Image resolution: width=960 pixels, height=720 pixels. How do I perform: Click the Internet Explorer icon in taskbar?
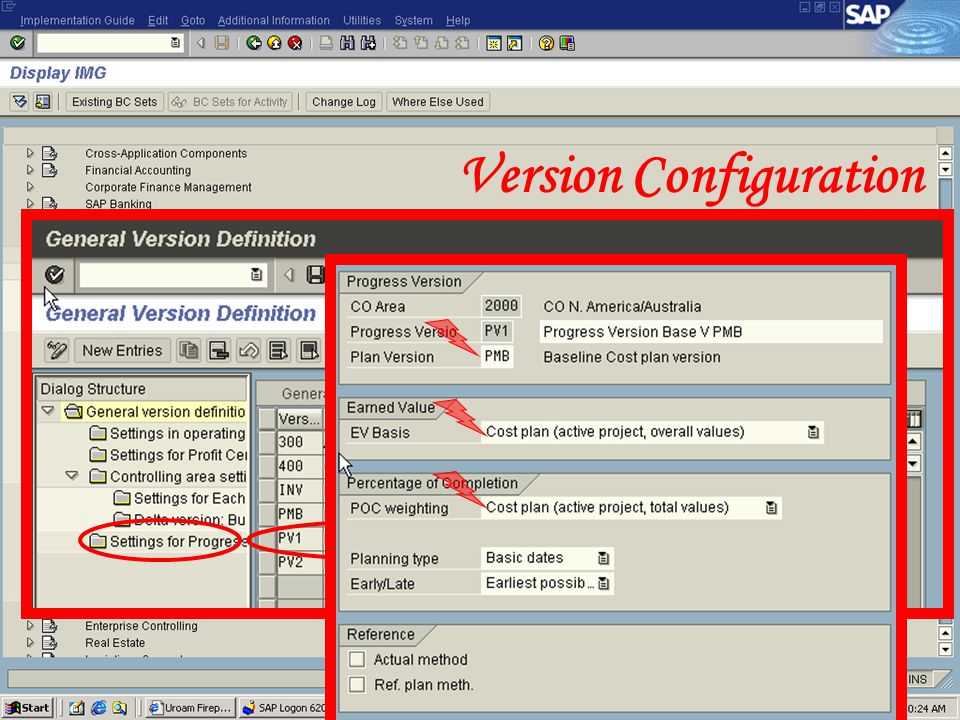(x=99, y=708)
